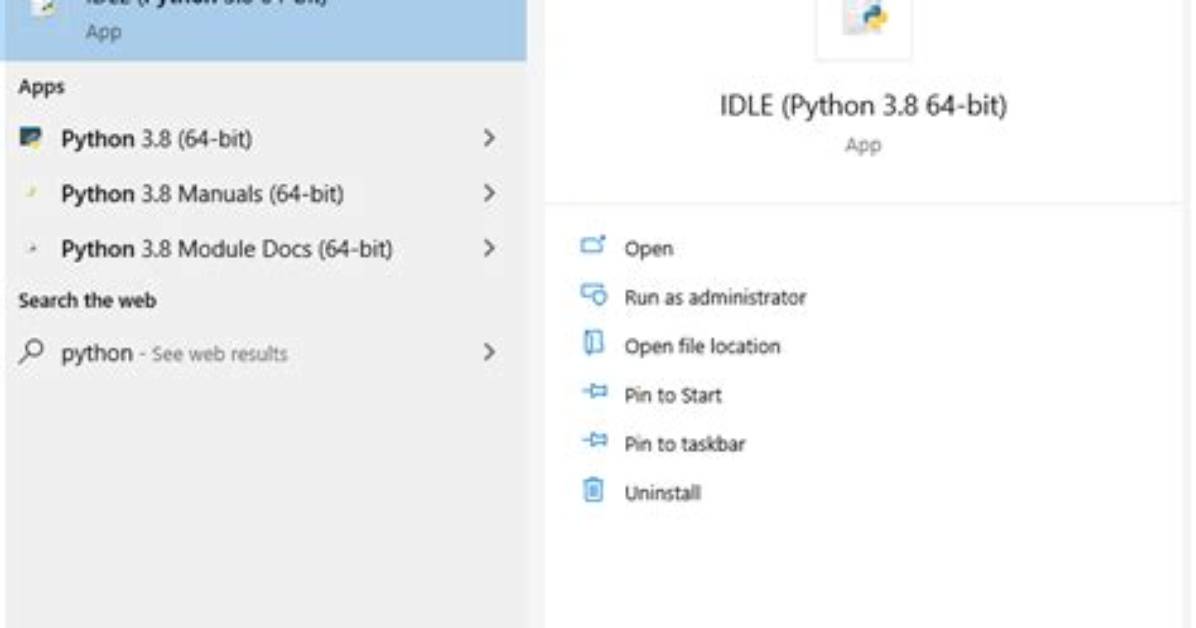1196x628 pixels.
Task: Choose Open for IDLE
Action: [x=648, y=249]
